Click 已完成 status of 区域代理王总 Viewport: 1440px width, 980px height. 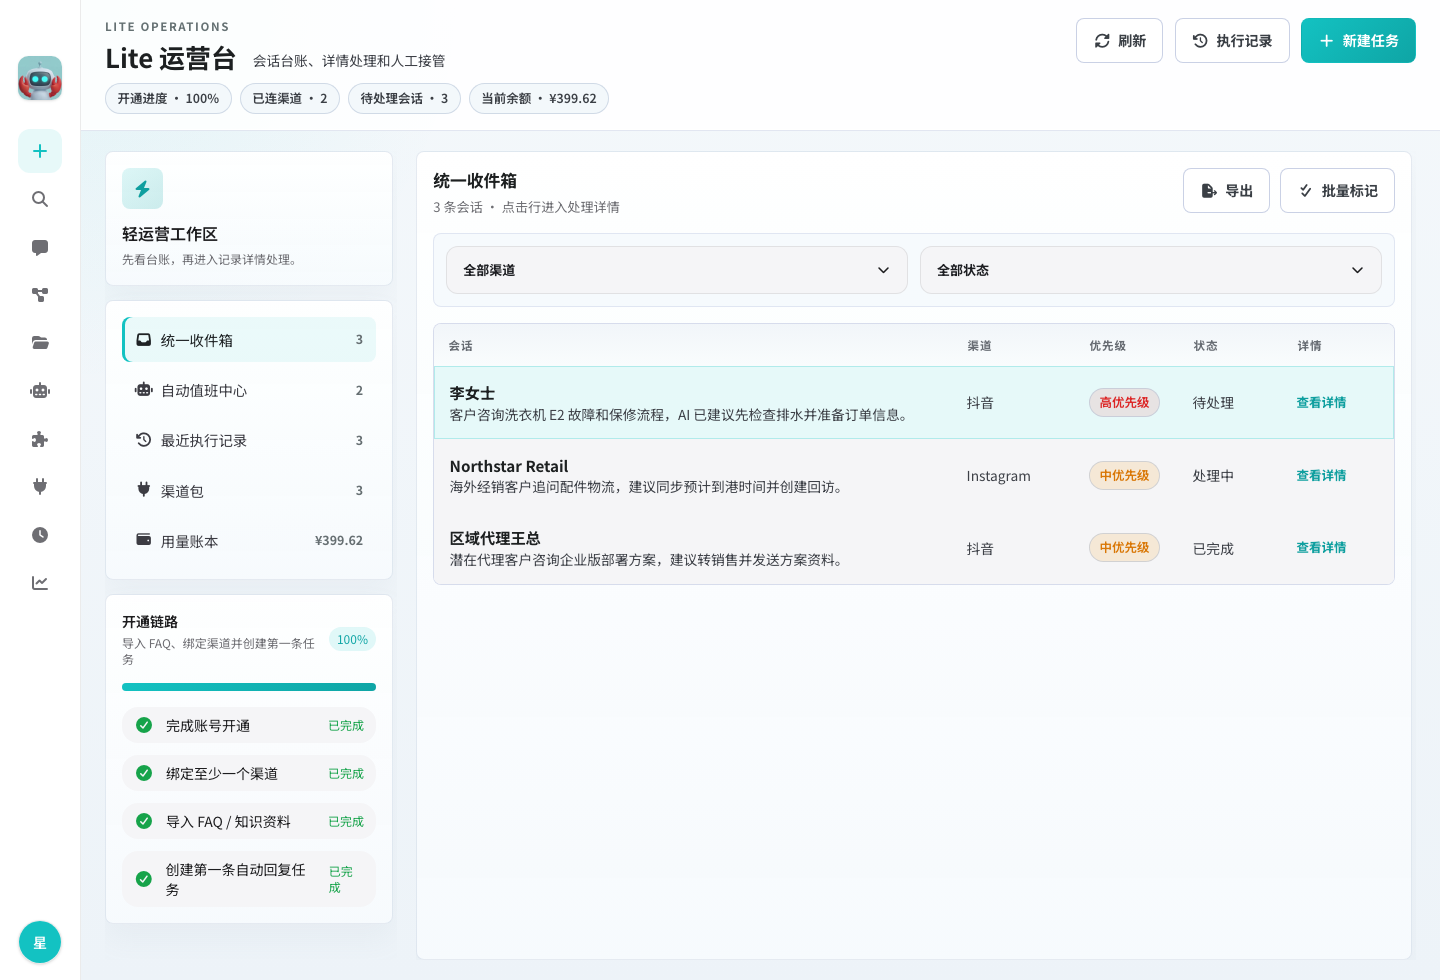[1213, 549]
